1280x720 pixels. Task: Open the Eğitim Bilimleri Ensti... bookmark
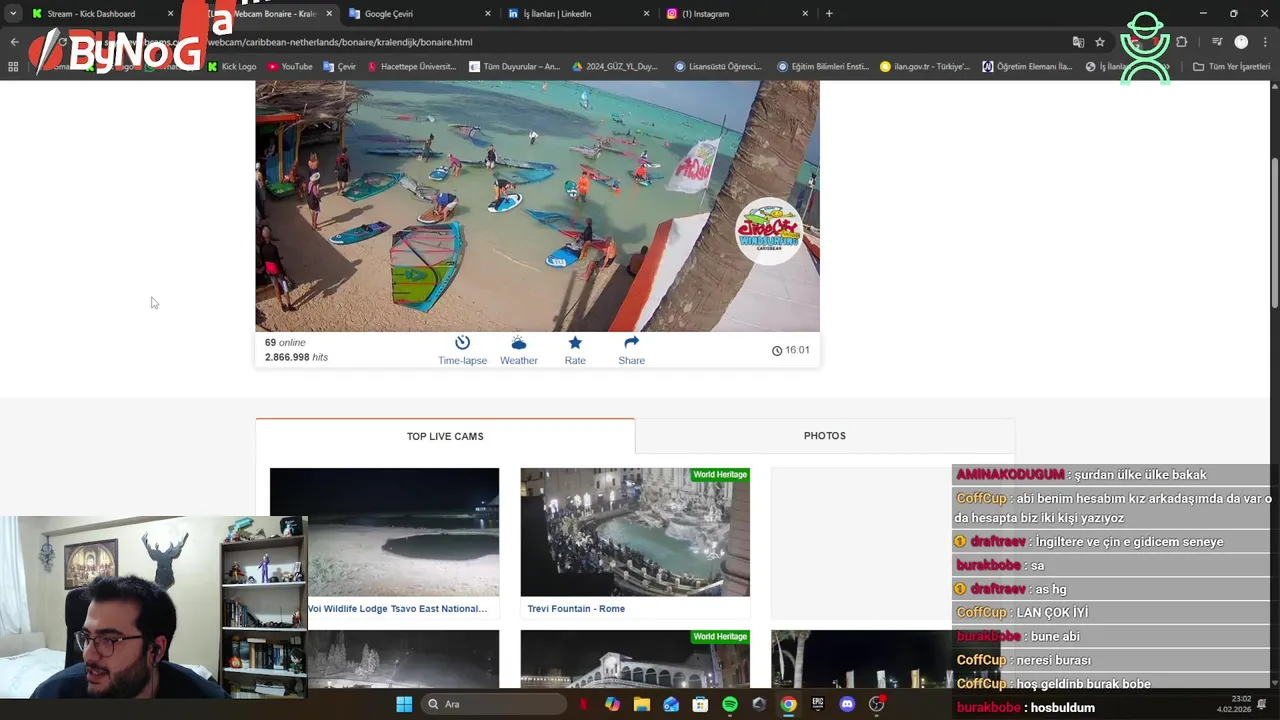tap(823, 67)
